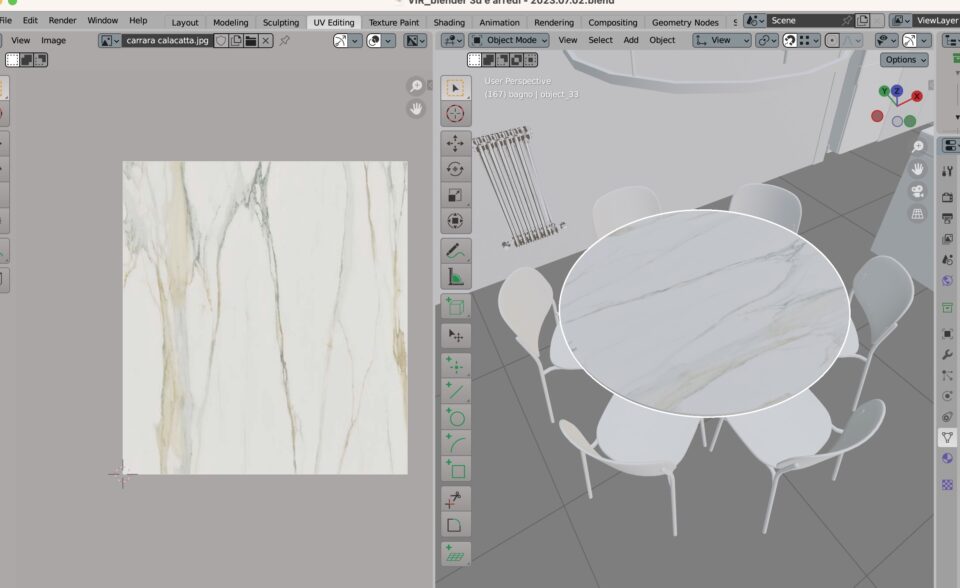Unlink the carrara calacatta.jpg image

pos(266,41)
